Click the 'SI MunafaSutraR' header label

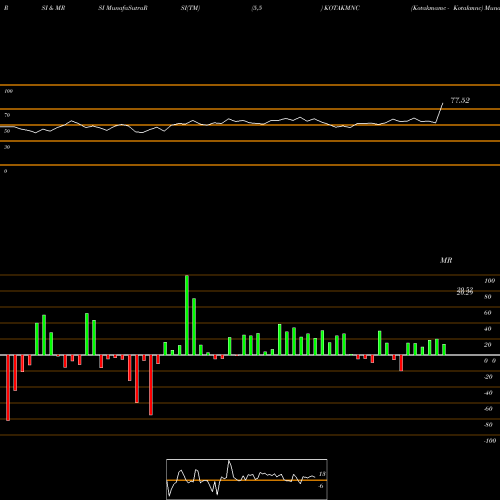pos(123,8)
